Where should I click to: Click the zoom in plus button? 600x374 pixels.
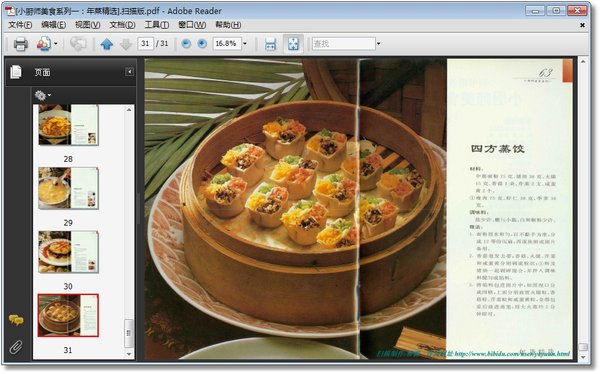[x=202, y=44]
